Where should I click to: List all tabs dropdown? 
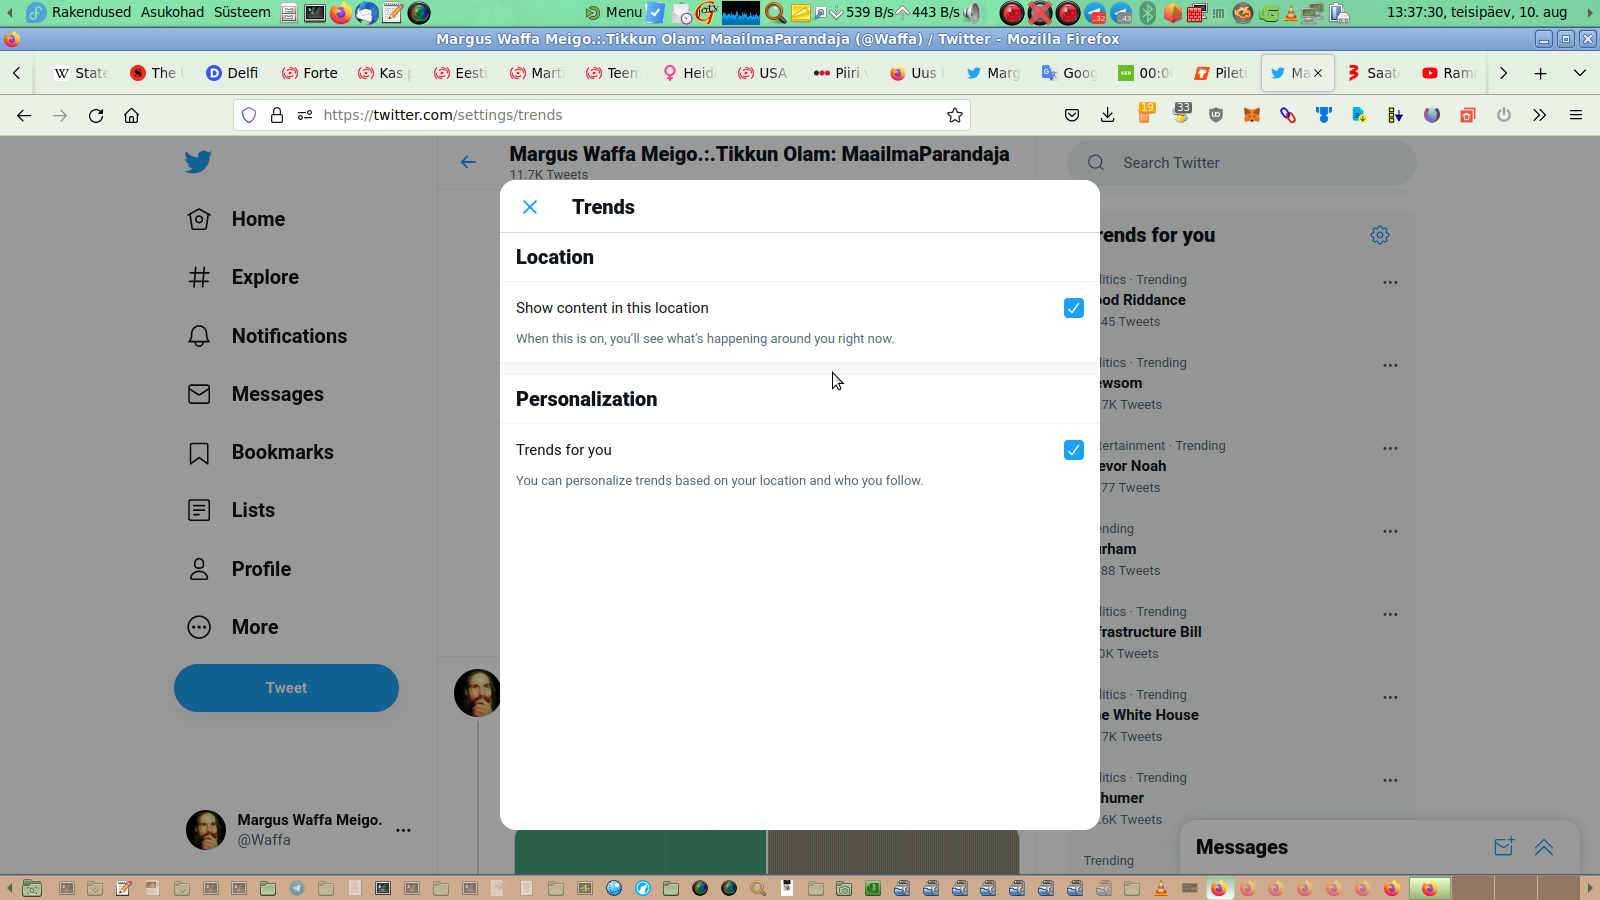[x=1580, y=73]
